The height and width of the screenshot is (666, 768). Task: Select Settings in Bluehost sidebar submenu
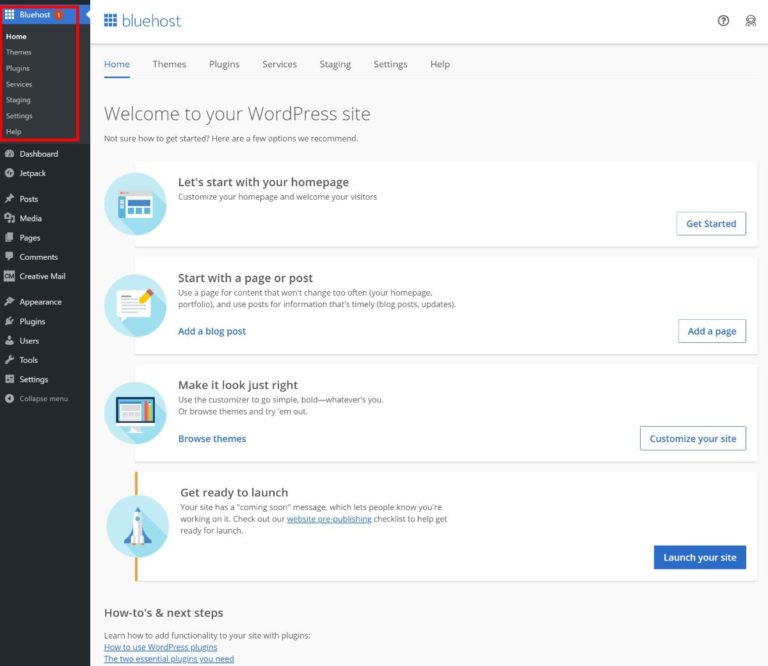click(x=19, y=116)
